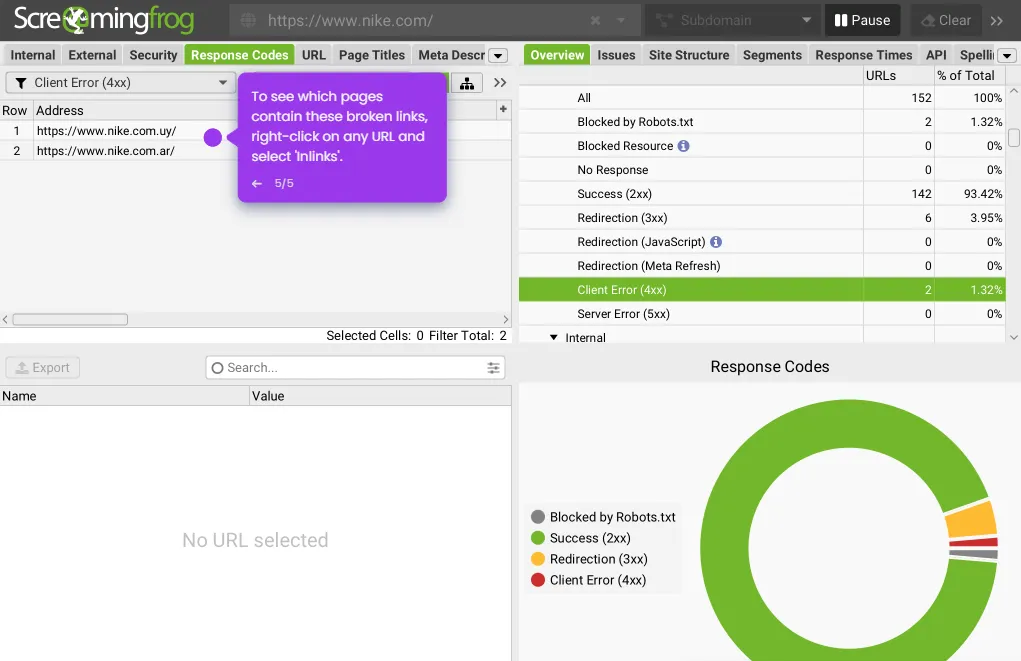Select the Blocked Resource row

[x=762, y=146]
